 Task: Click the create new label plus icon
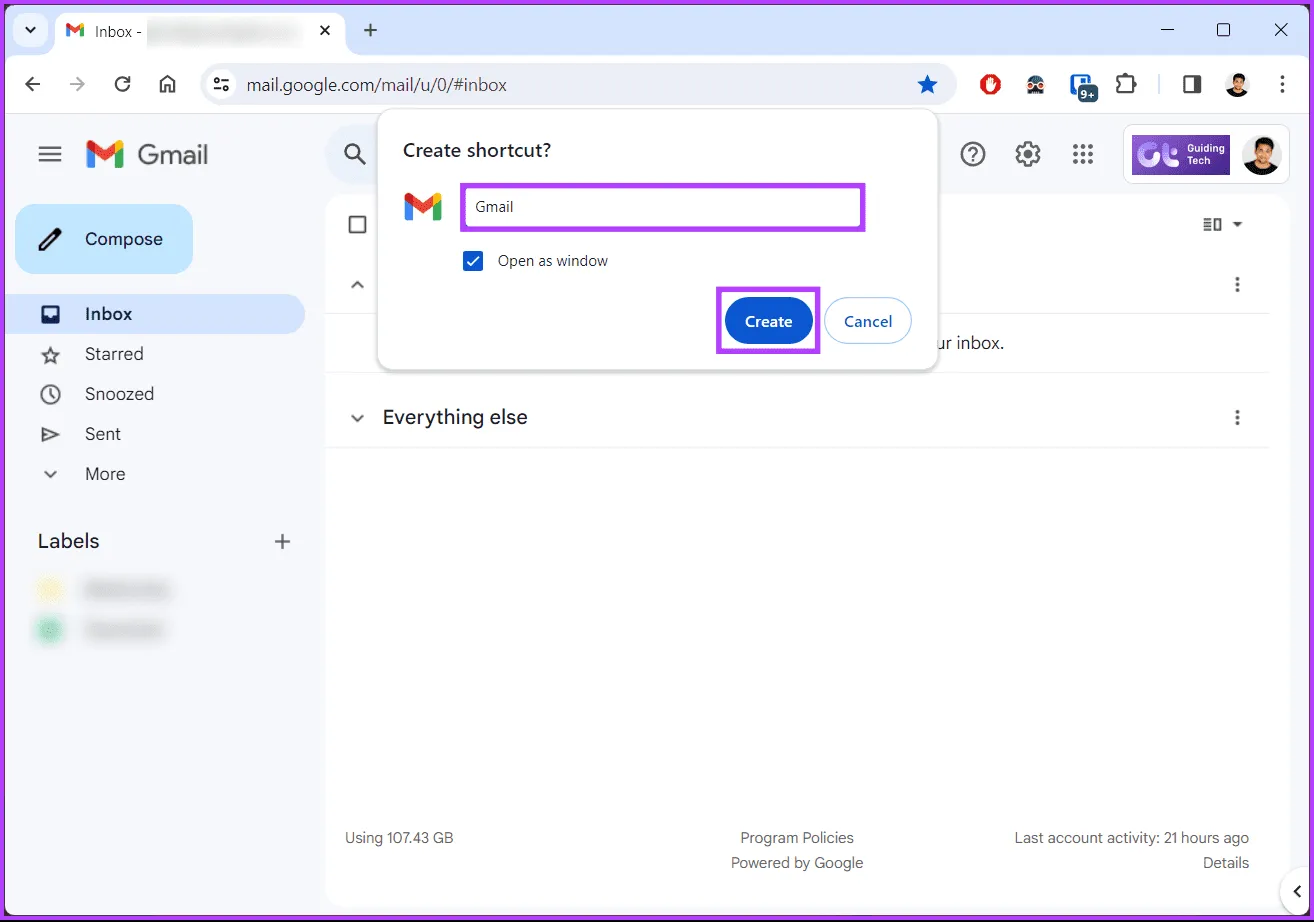(x=282, y=541)
